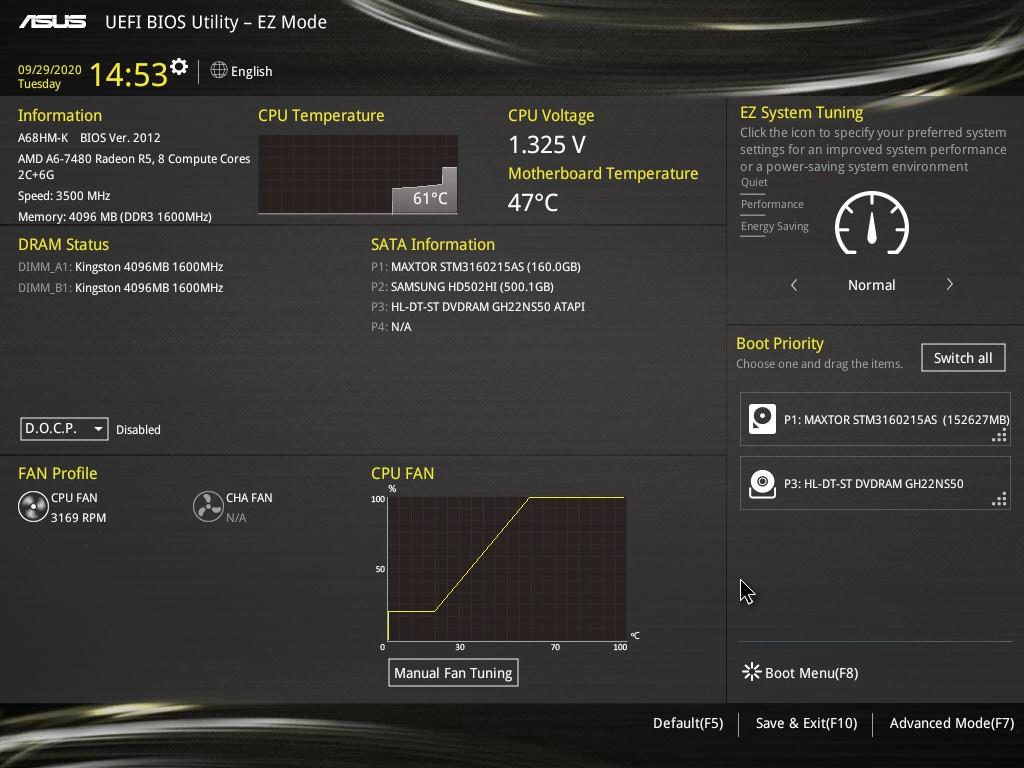Click DIMM_B1 Kingston 4096MB entry

pos(121,287)
